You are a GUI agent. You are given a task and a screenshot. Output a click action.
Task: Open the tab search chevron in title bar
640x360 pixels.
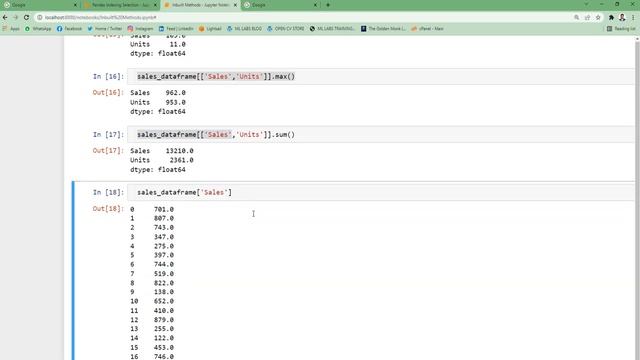586,4
